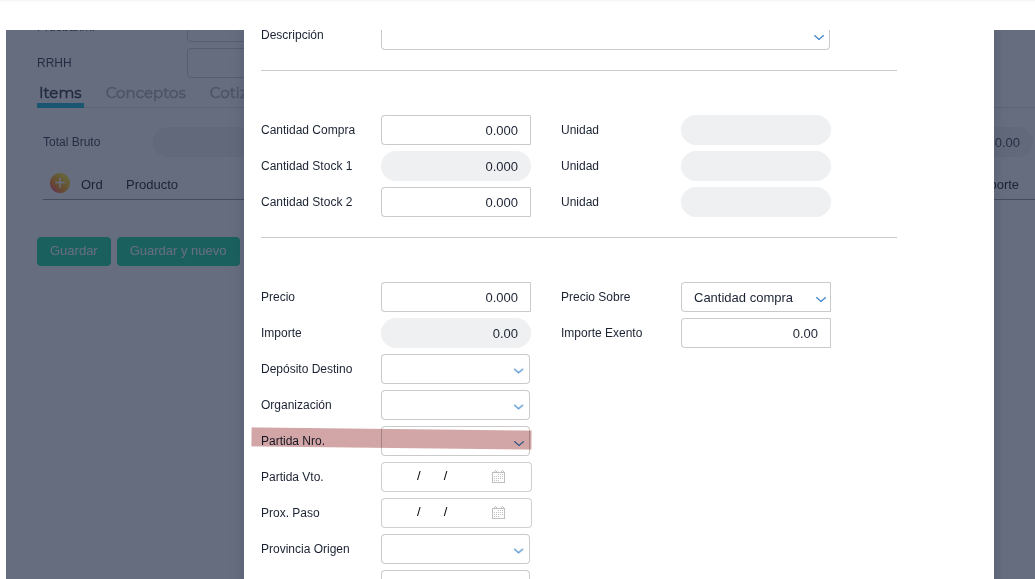Click the Guardar button
The height and width of the screenshot is (579, 1035).
(74, 251)
